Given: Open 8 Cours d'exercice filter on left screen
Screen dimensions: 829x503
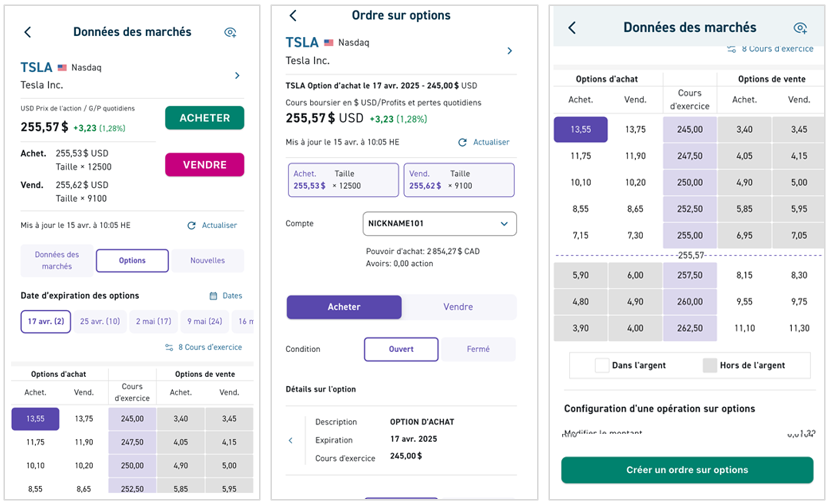Looking at the screenshot, I should (x=204, y=347).
